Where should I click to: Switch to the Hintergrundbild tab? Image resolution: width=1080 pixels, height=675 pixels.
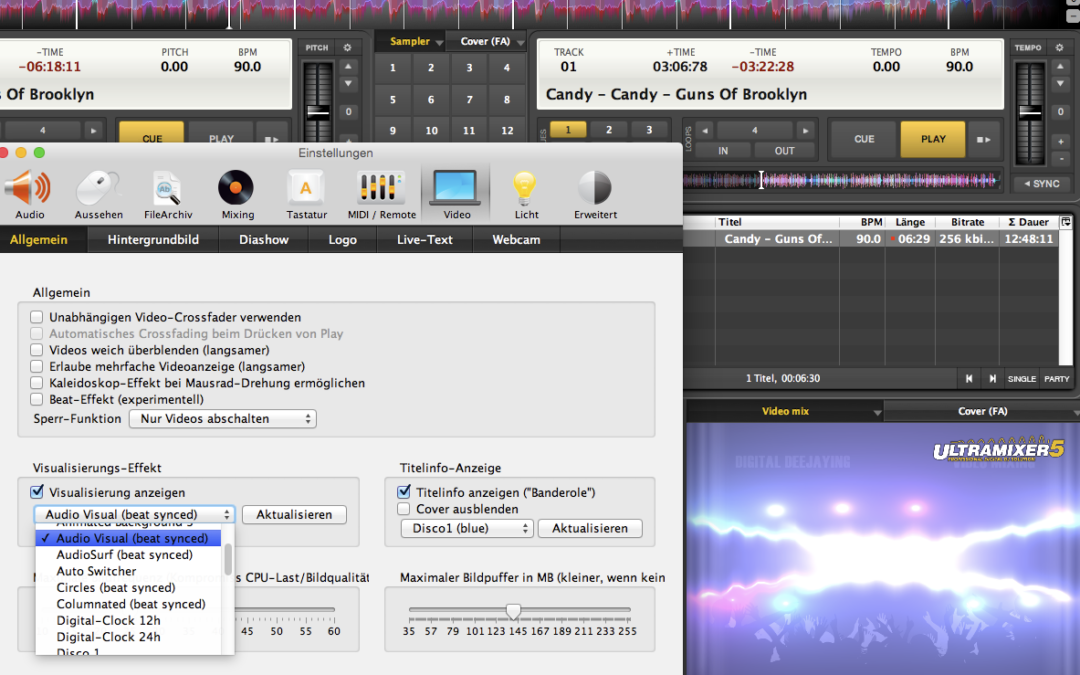tap(153, 240)
